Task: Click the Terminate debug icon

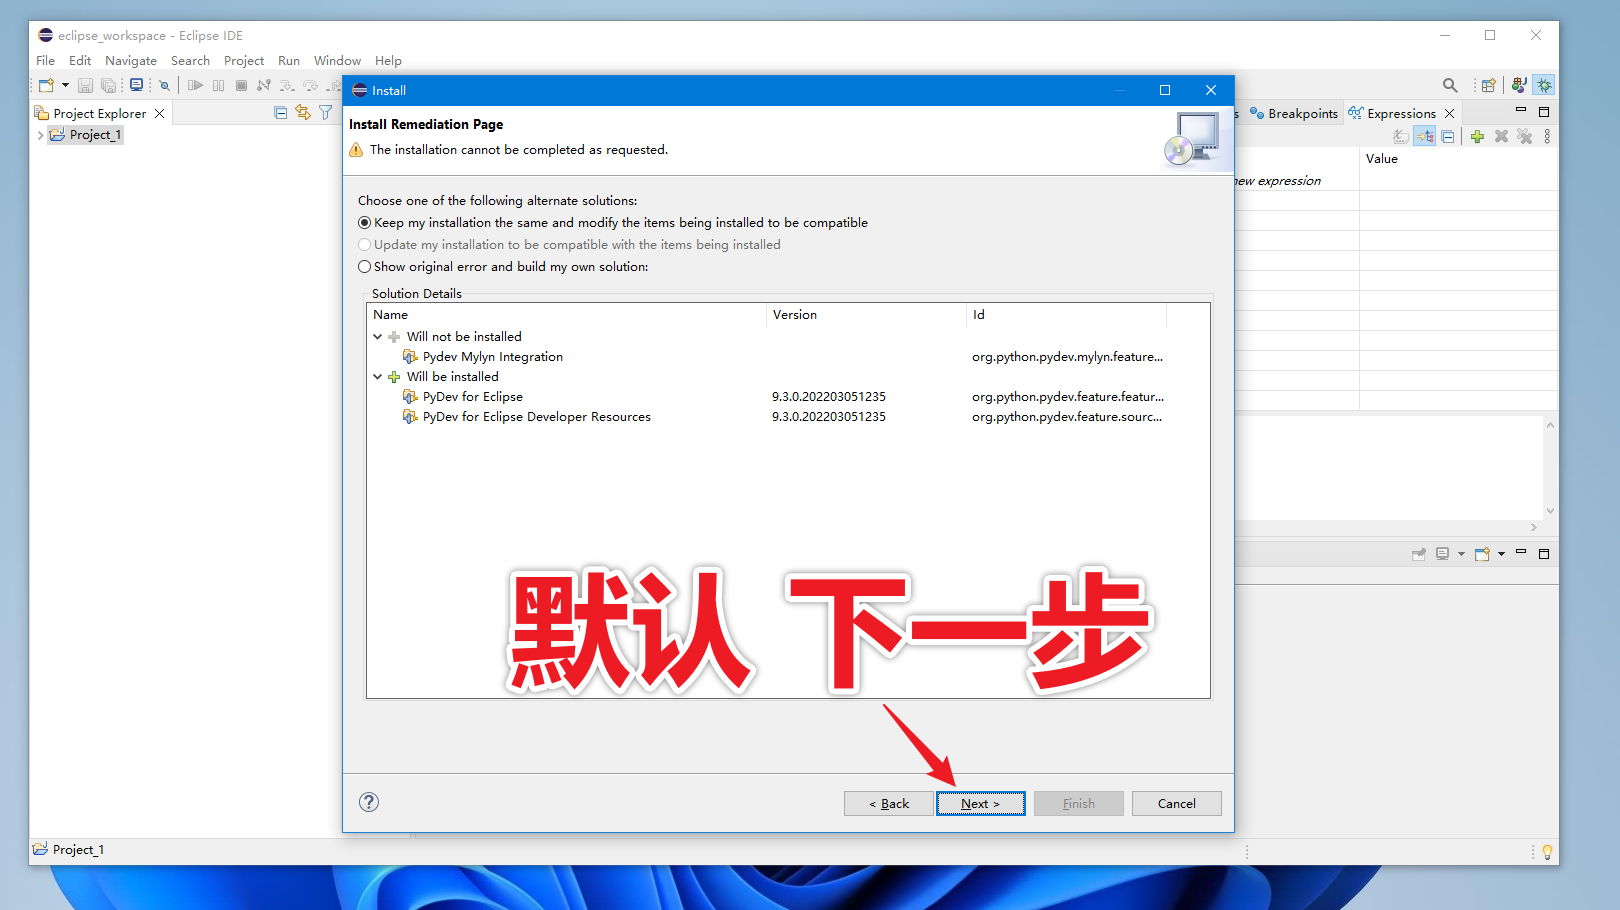Action: pyautogui.click(x=241, y=85)
